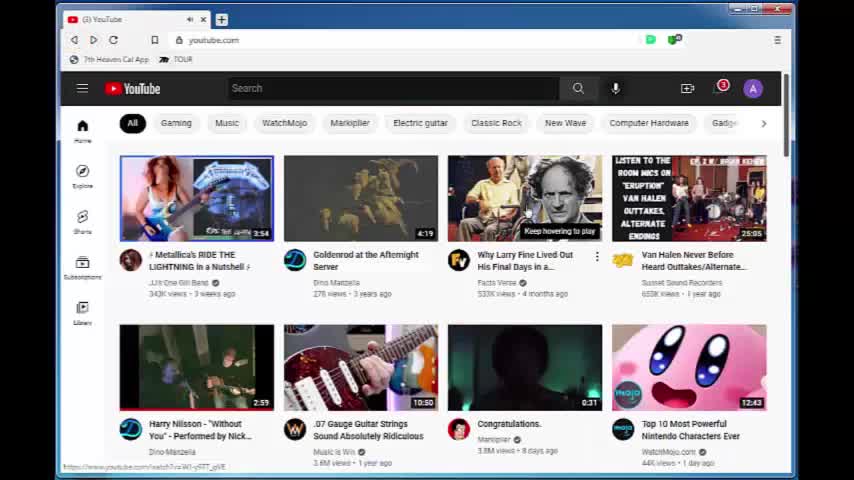The image size is (854, 480).
Task: Select the Gaming filter chip
Action: point(176,123)
